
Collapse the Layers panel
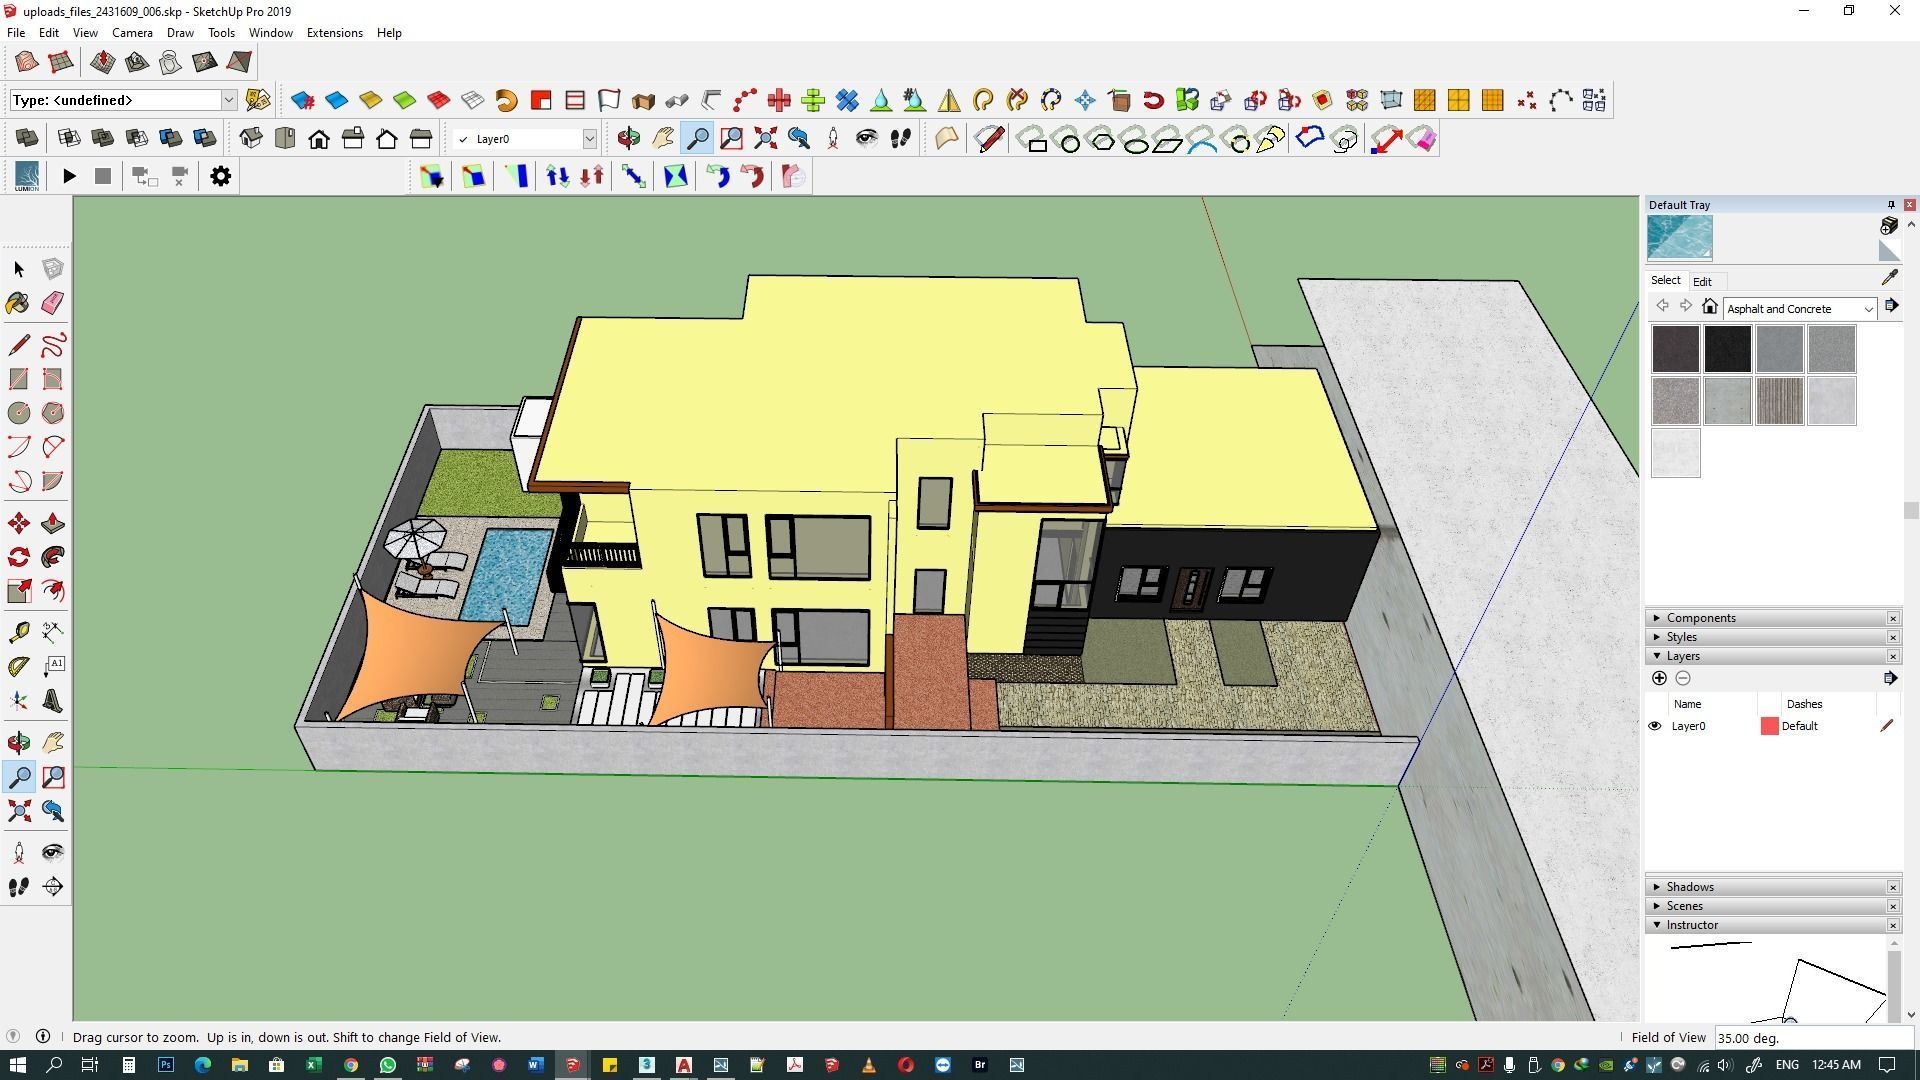click(1682, 656)
